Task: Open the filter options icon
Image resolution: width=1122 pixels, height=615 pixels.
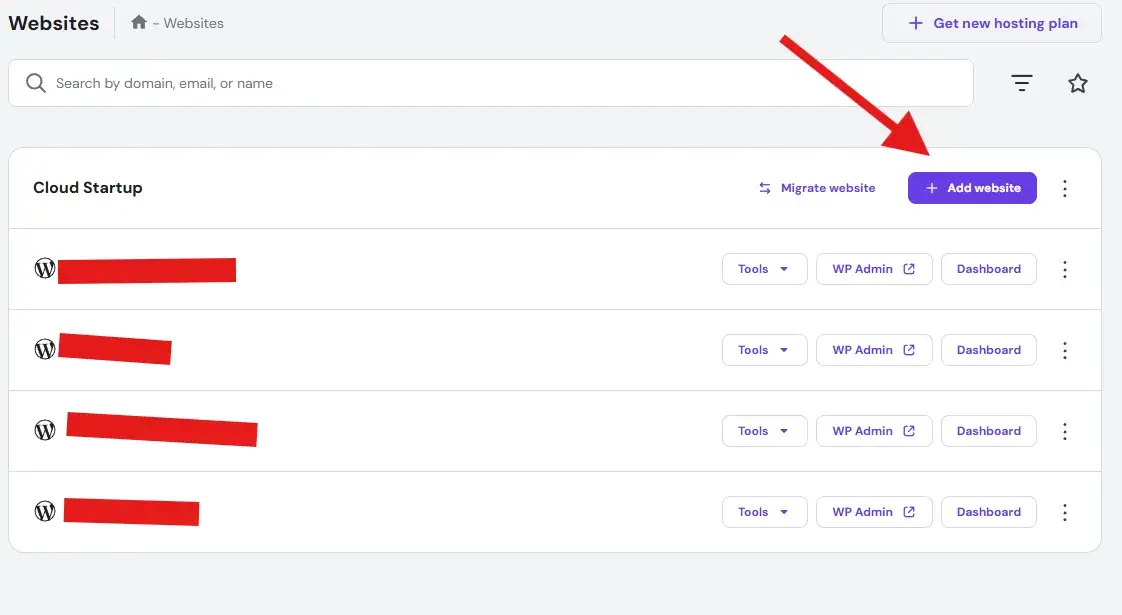Action: pyautogui.click(x=1021, y=83)
